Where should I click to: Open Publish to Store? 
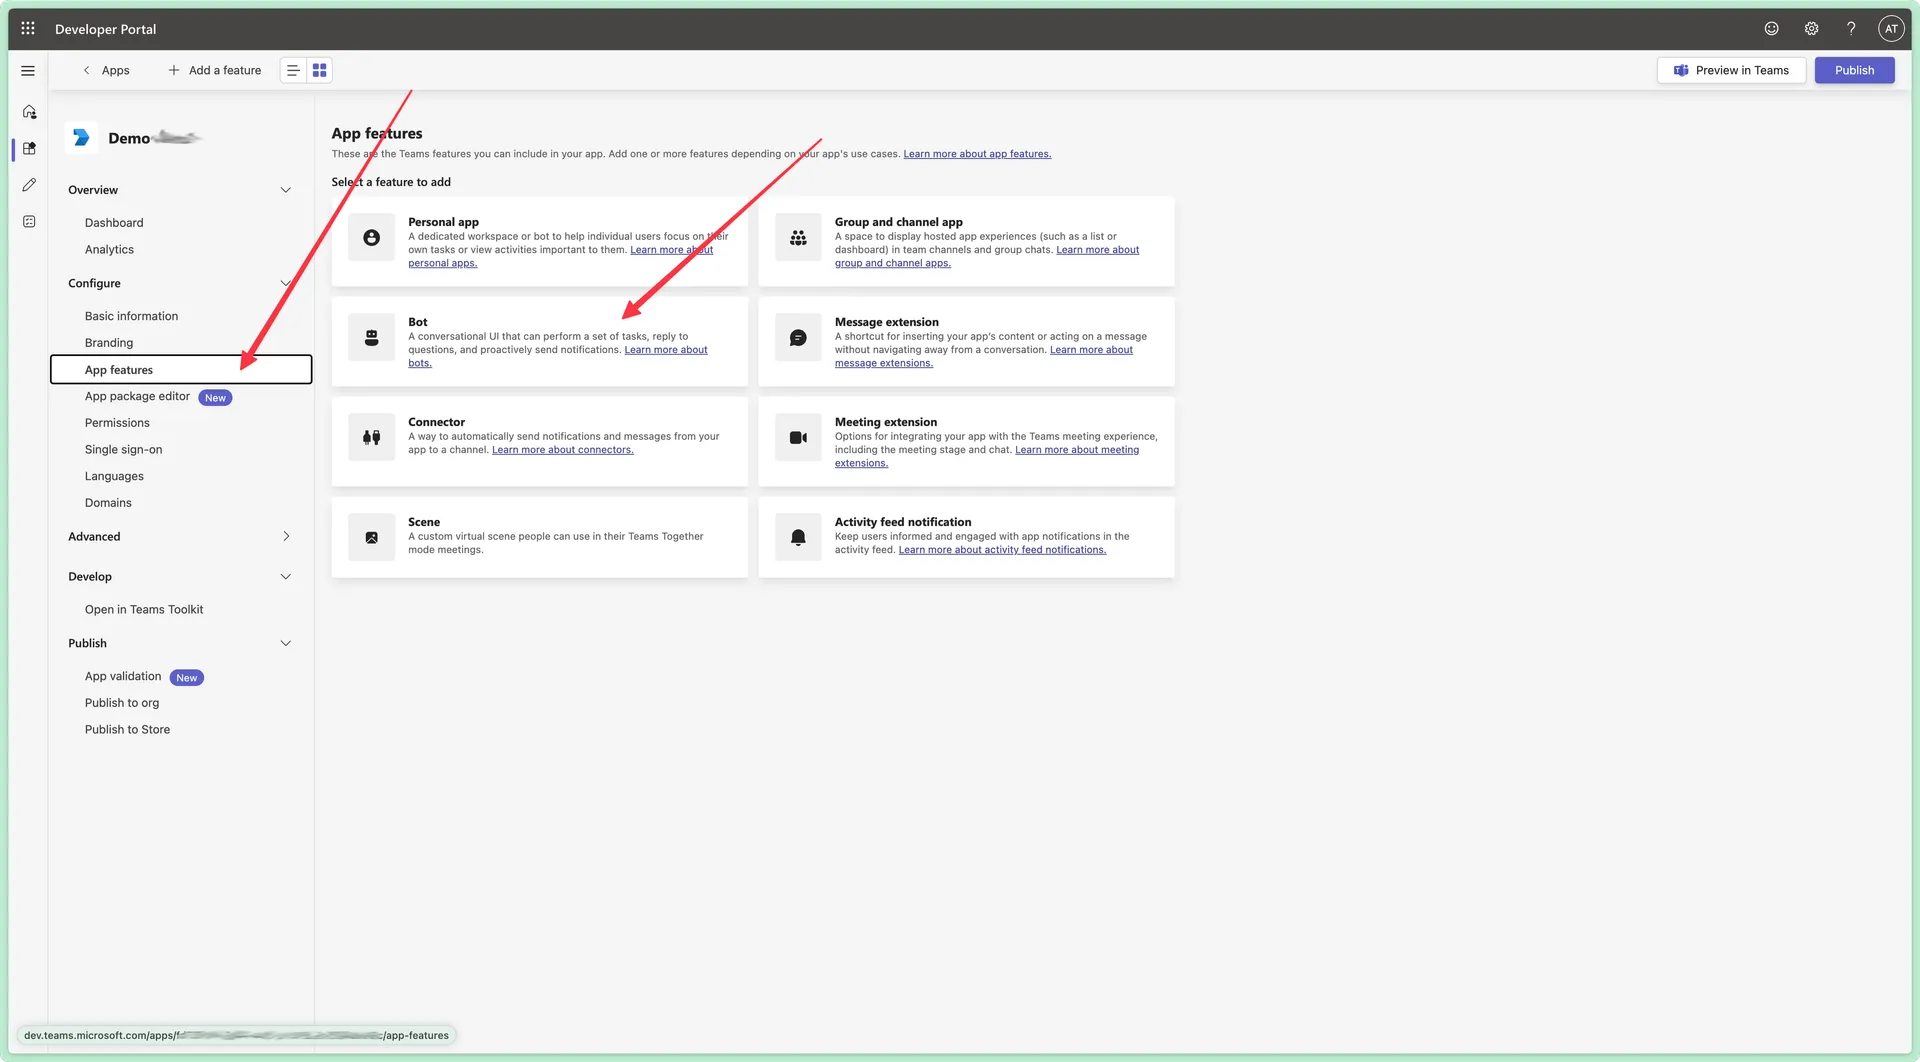127,730
